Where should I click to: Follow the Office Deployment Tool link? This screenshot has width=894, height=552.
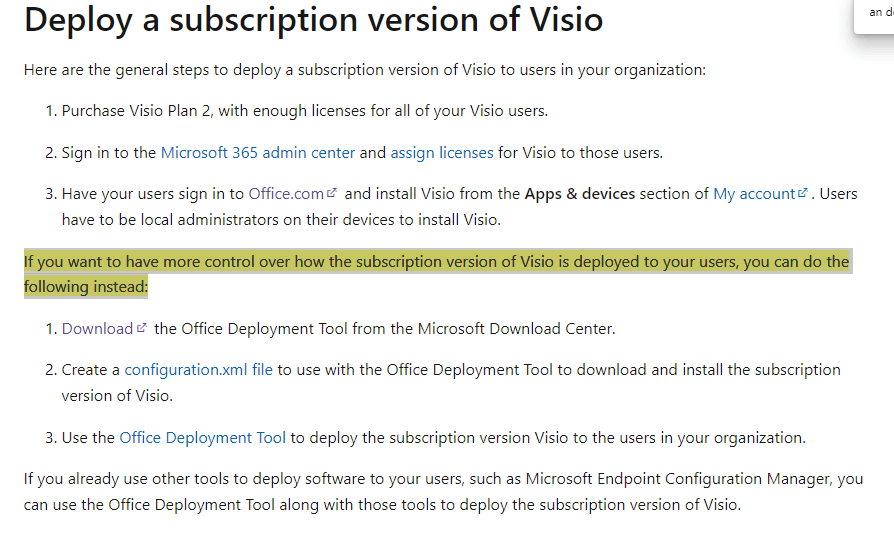coord(202,437)
